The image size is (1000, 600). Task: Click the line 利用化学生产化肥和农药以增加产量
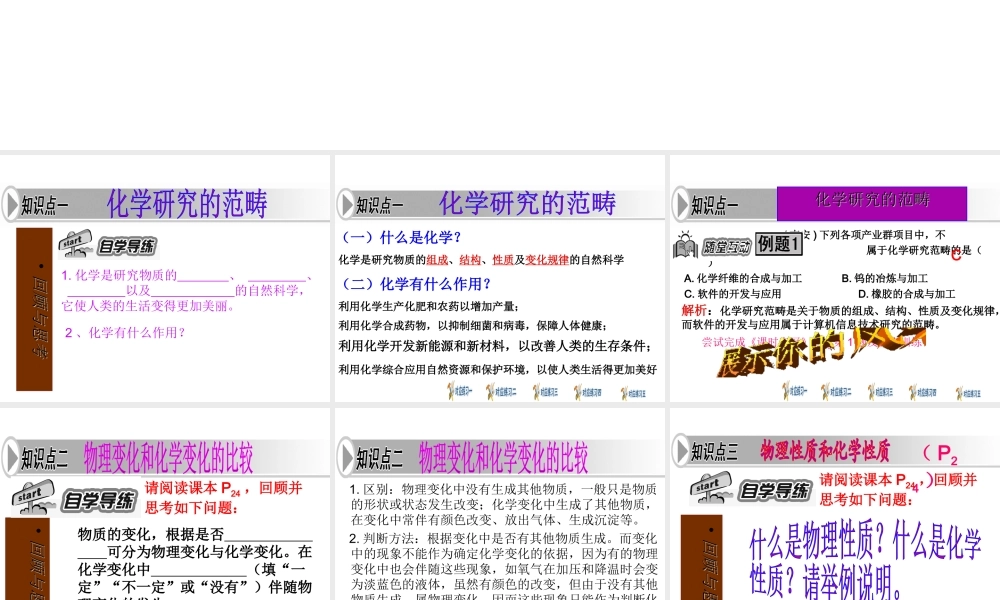(429, 306)
